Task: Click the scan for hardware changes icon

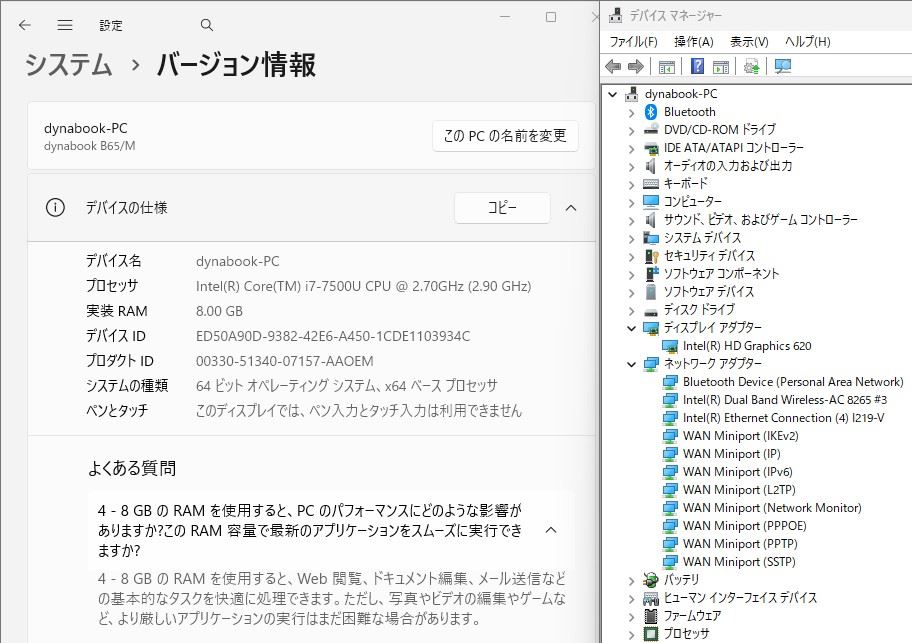Action: pyautogui.click(x=783, y=67)
